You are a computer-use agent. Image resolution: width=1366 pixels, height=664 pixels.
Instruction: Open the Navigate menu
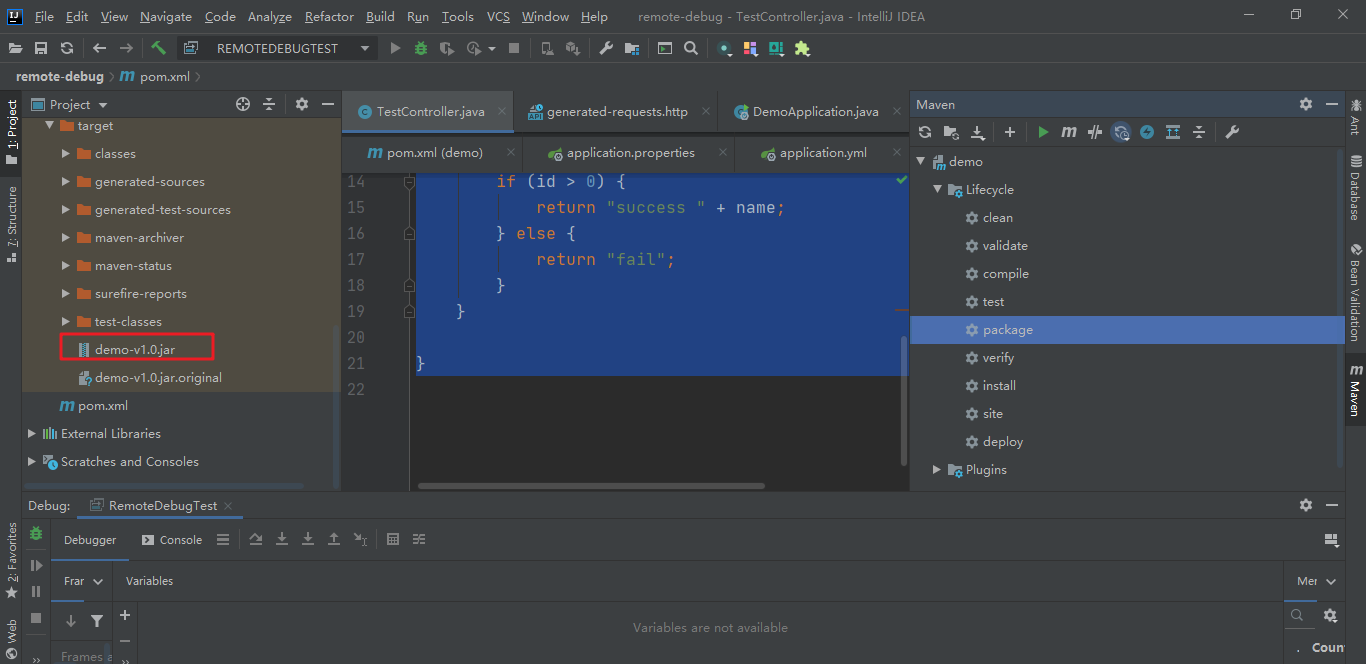coord(166,17)
